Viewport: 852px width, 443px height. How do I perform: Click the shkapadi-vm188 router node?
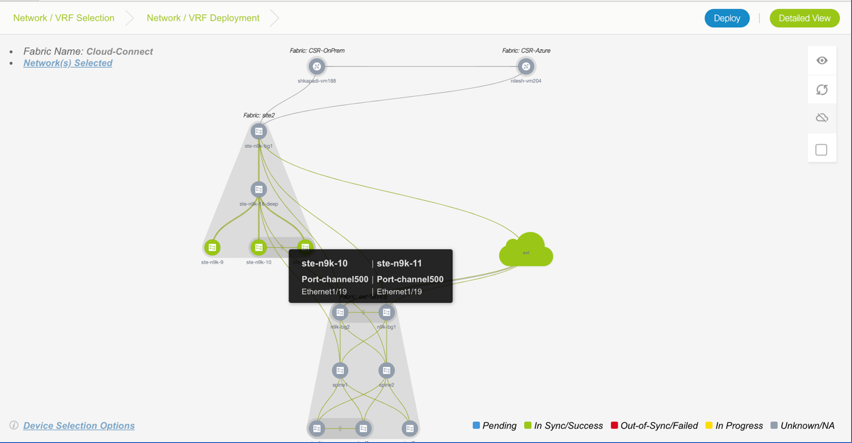(316, 67)
